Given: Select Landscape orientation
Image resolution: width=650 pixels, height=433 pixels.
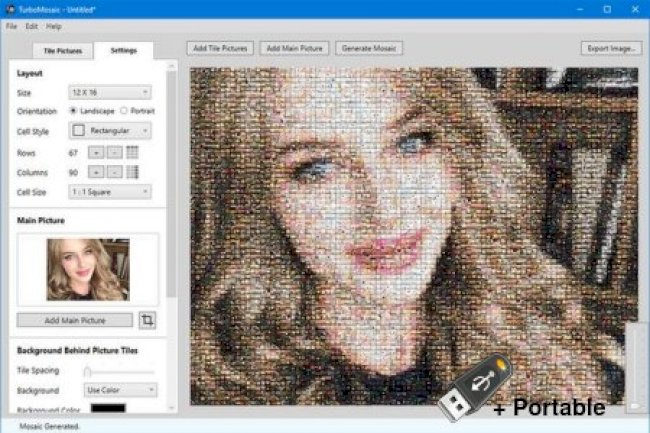Looking at the screenshot, I should tap(74, 111).
